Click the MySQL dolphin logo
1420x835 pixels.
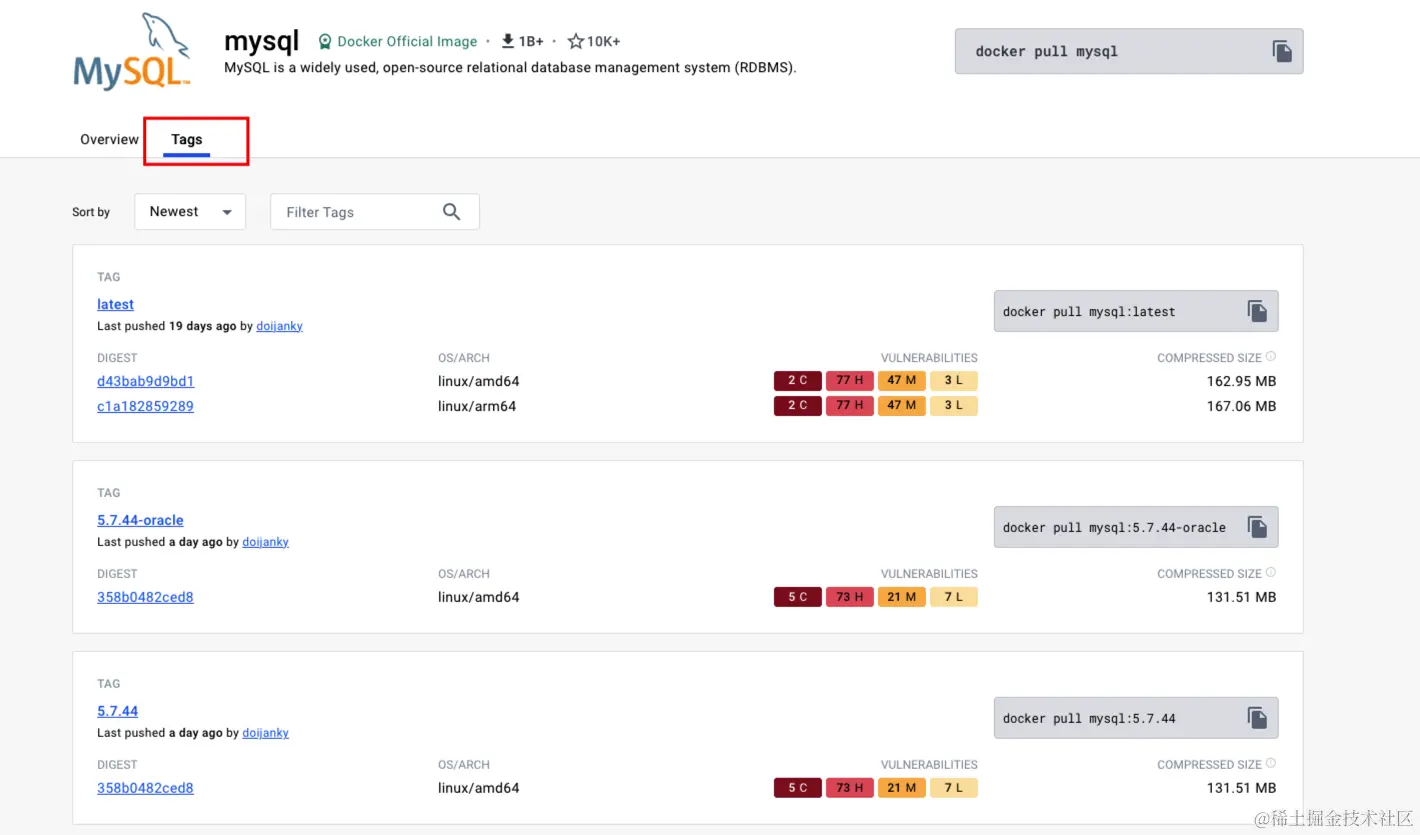point(132,52)
